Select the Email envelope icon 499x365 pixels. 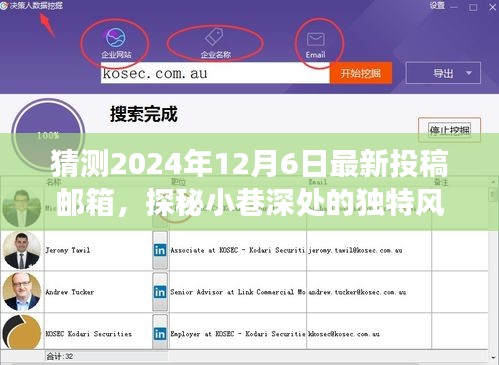pos(315,39)
